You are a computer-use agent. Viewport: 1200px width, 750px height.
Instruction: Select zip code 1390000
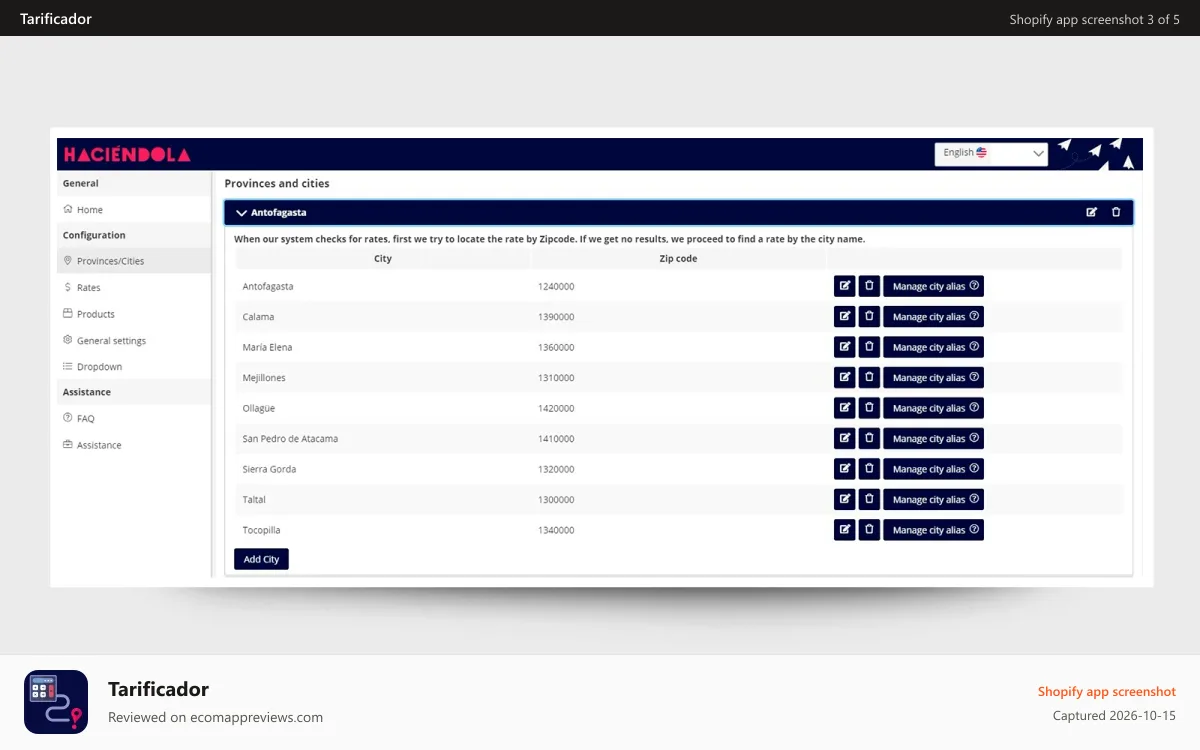[556, 317]
